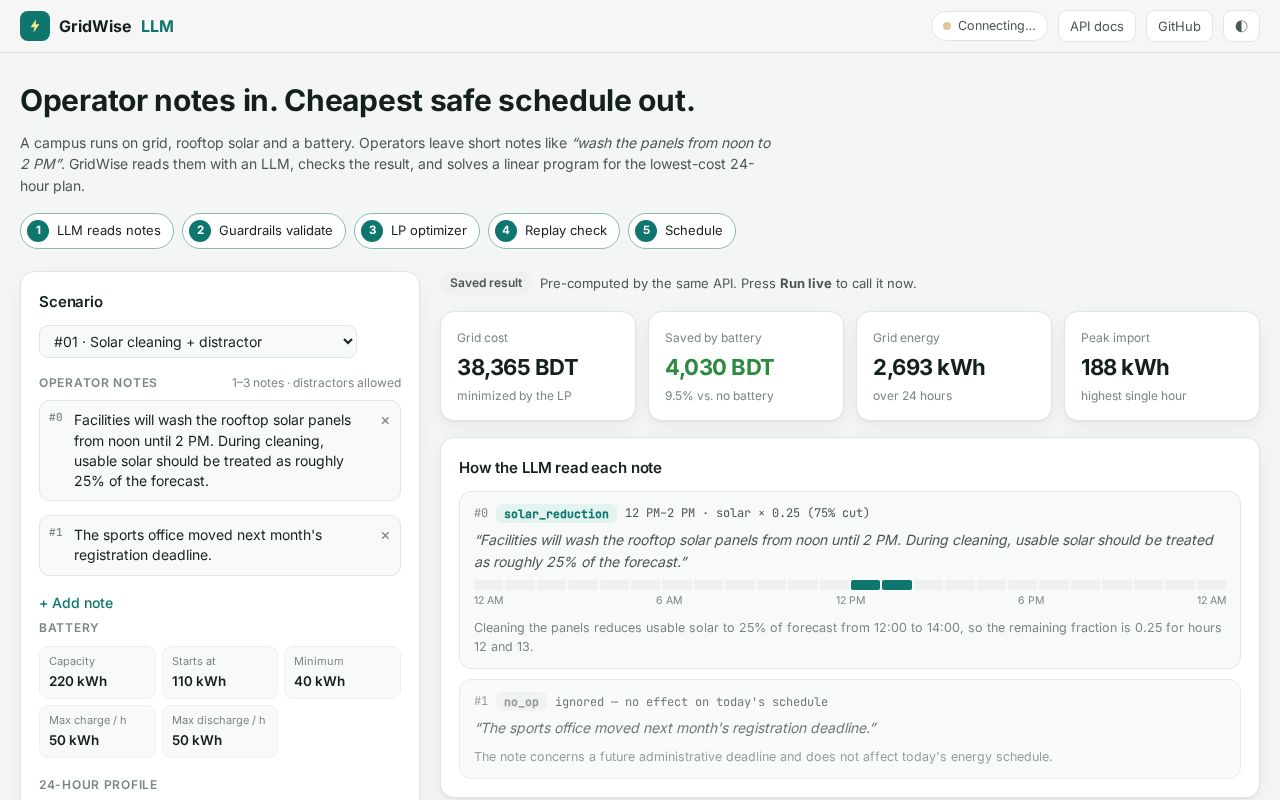Click the Max charge / h field

click(98, 731)
